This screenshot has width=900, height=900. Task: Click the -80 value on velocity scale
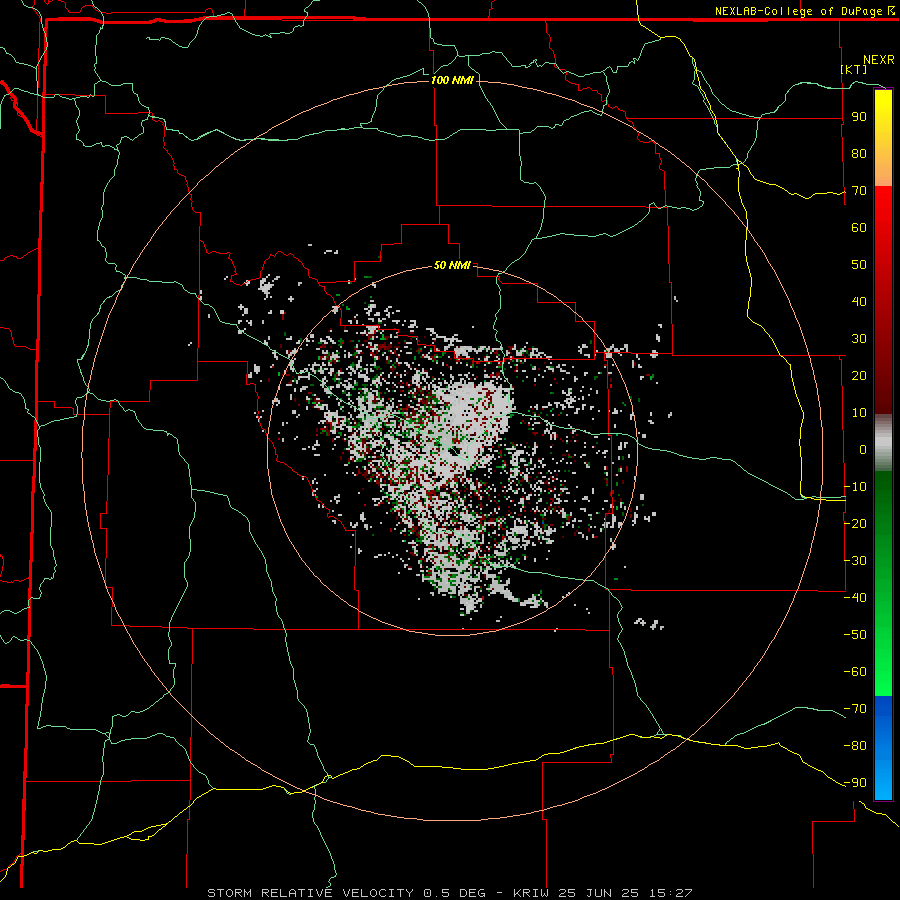pos(855,746)
